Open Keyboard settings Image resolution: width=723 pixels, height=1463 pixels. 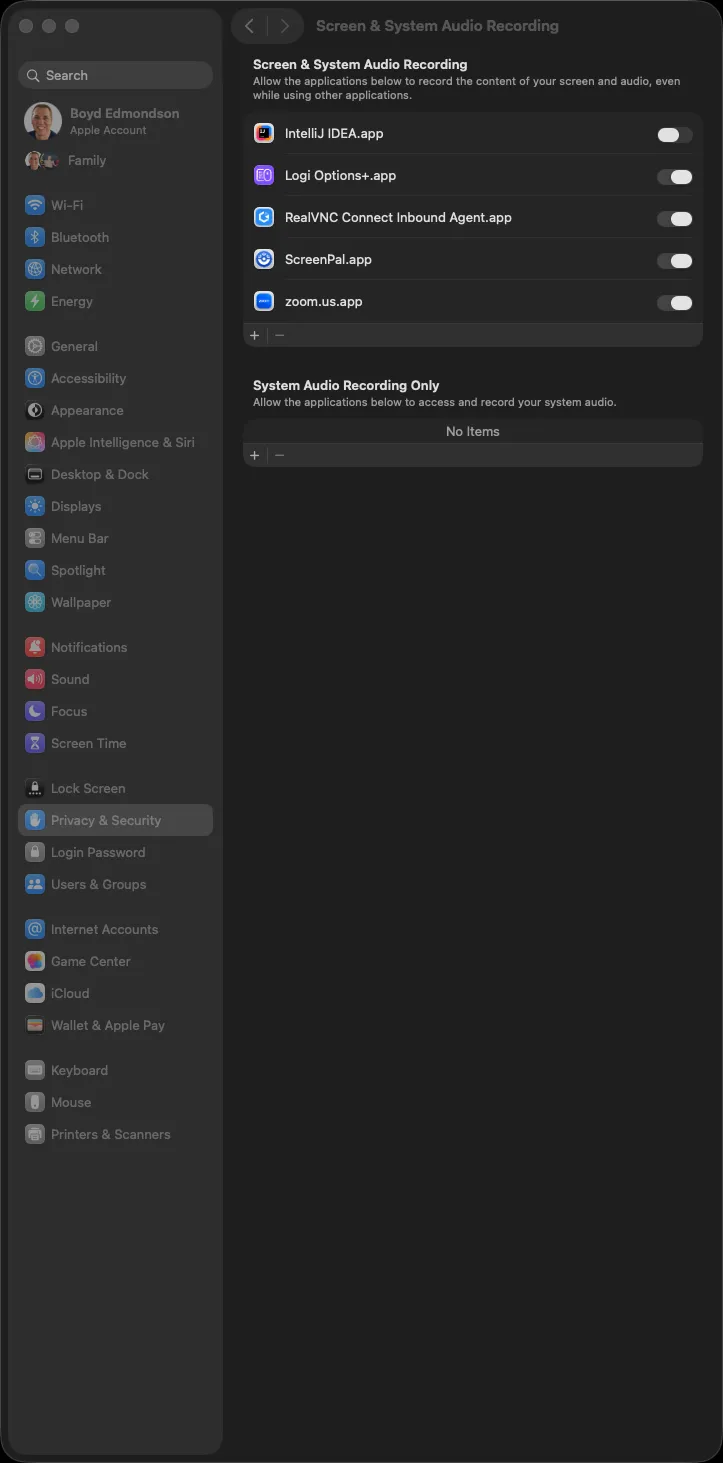pyautogui.click(x=115, y=1070)
